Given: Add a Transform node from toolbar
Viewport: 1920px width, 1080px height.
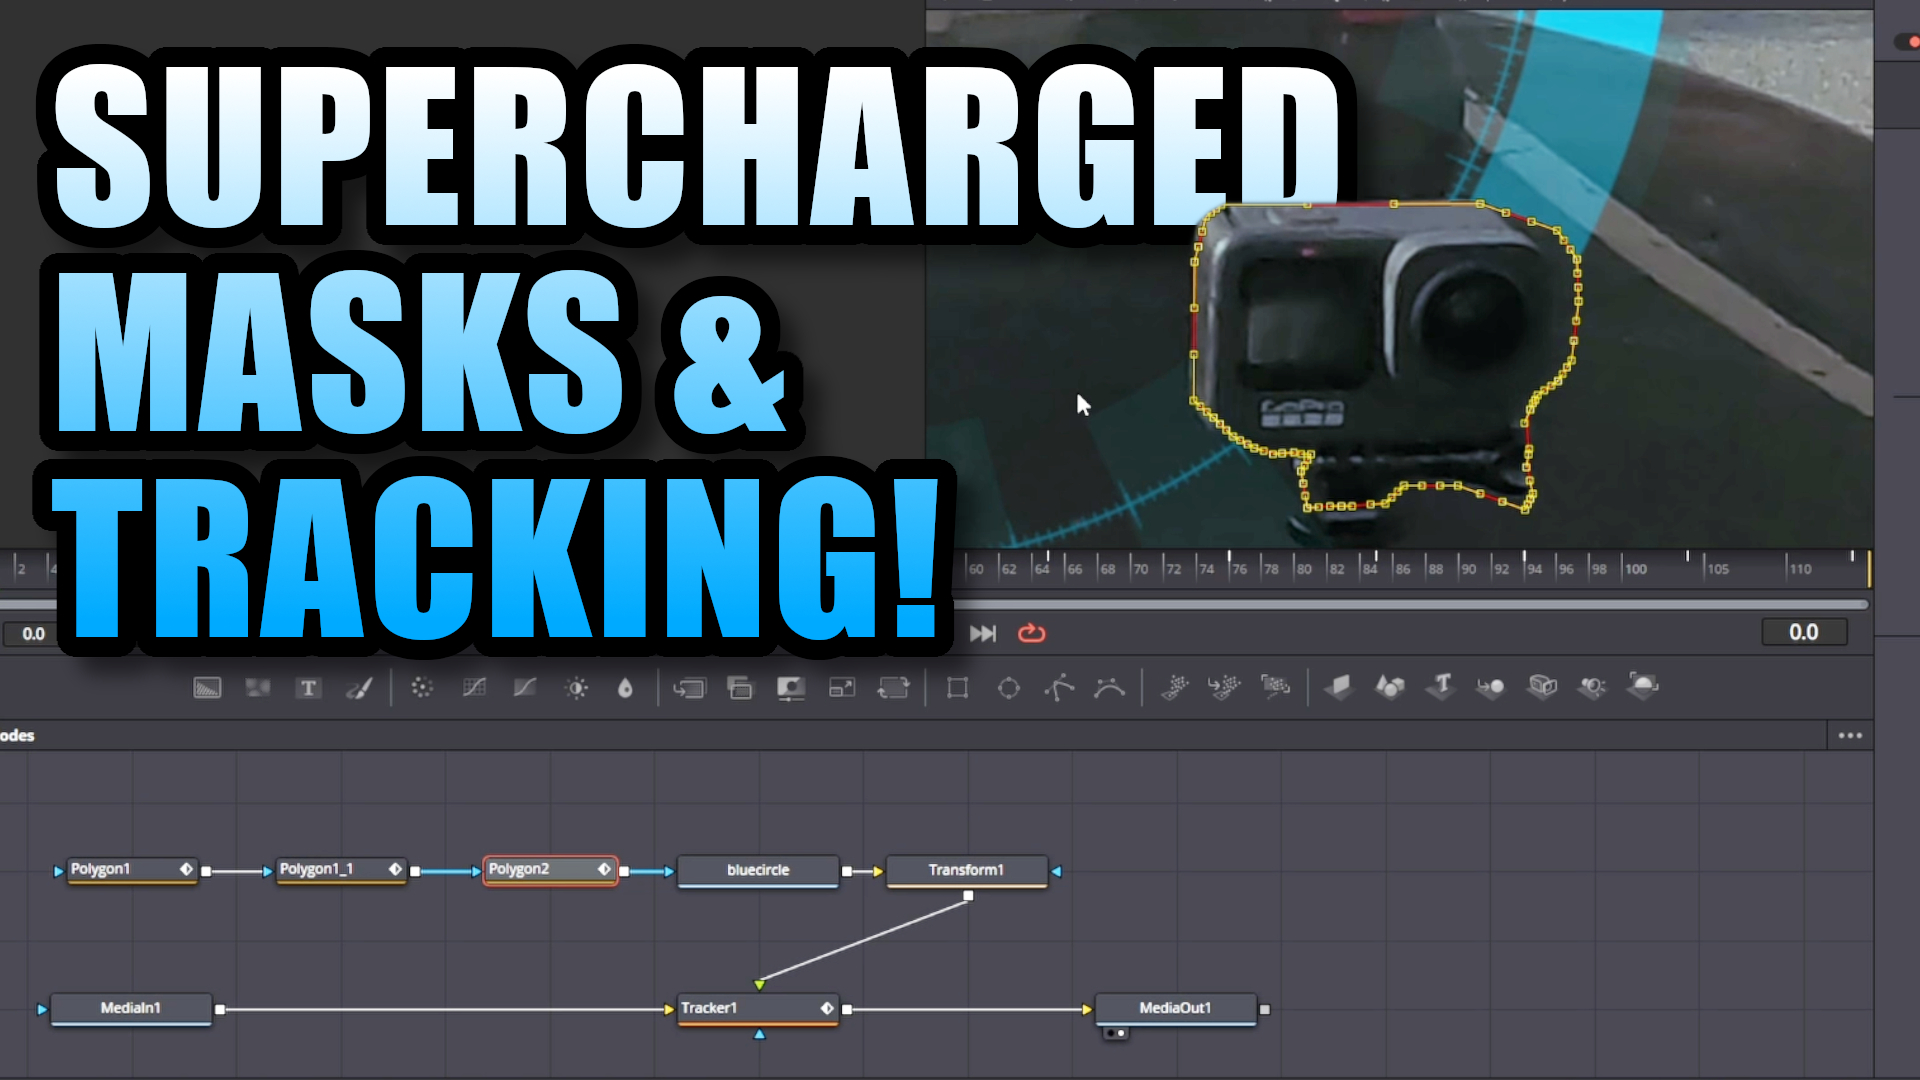Looking at the screenshot, I should [893, 688].
